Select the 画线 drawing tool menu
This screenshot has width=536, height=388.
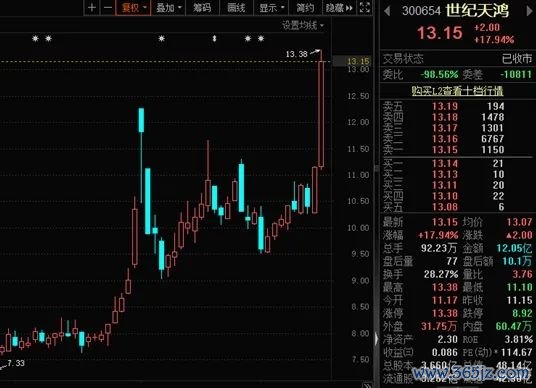(236, 8)
